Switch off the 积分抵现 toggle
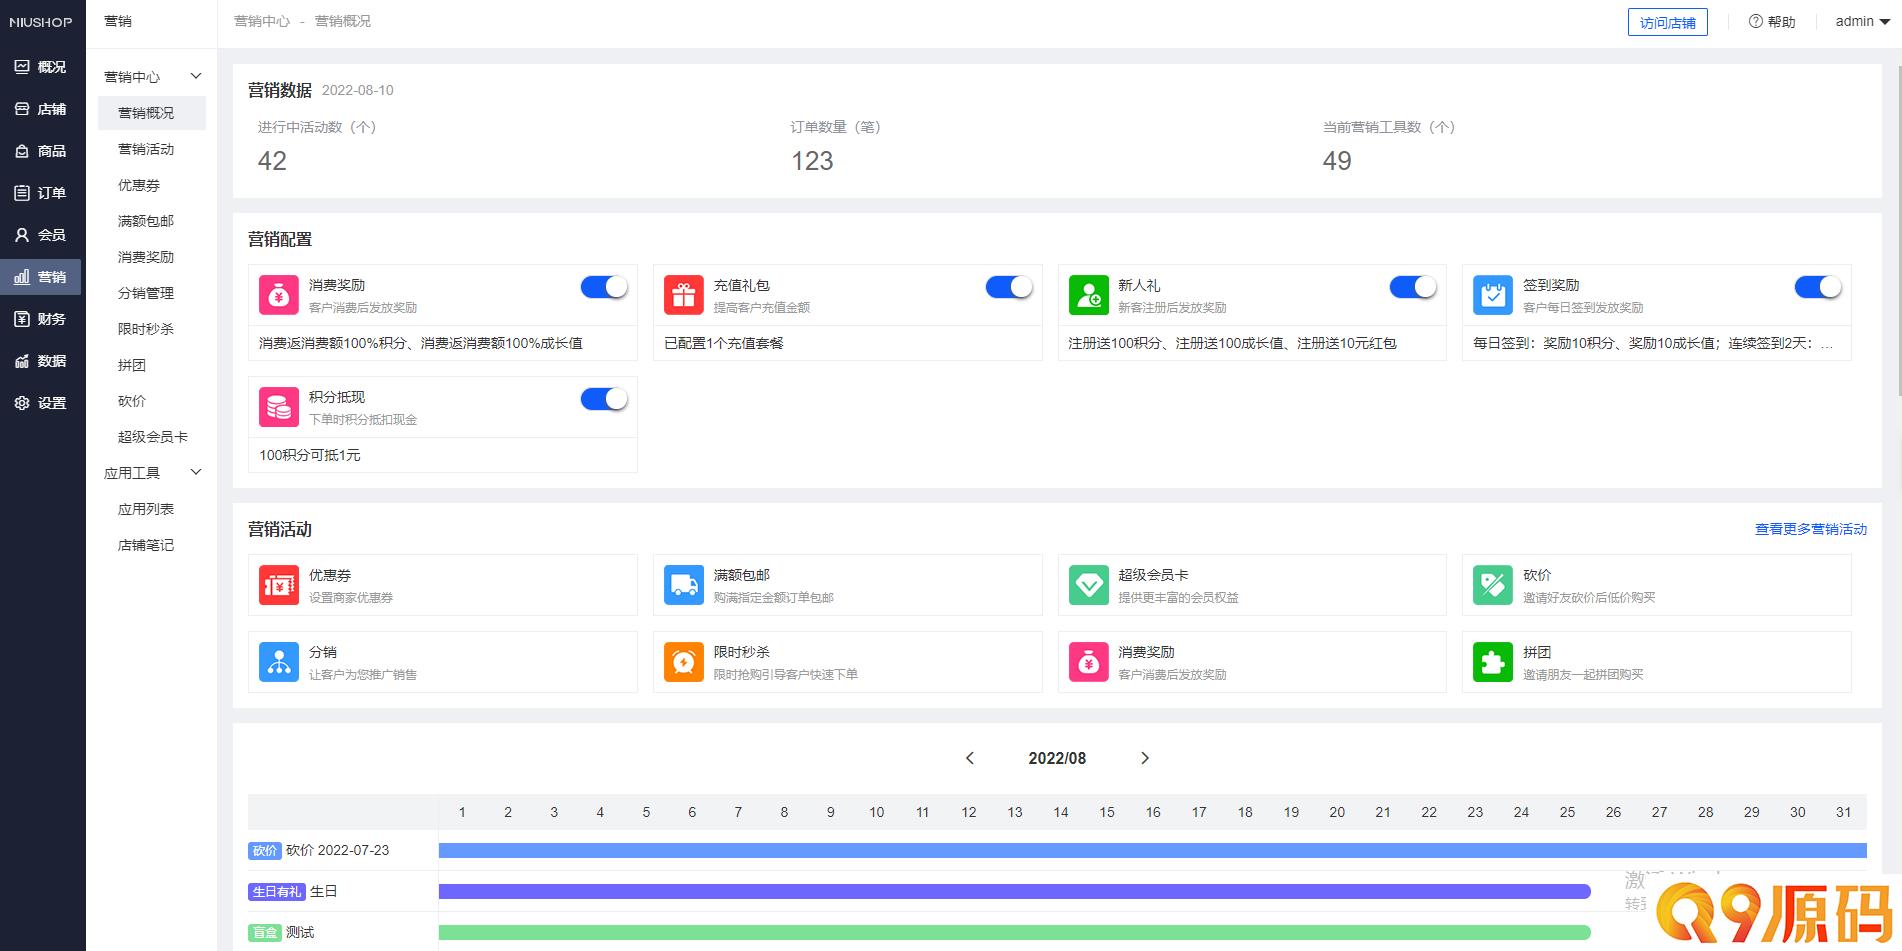 pos(604,399)
